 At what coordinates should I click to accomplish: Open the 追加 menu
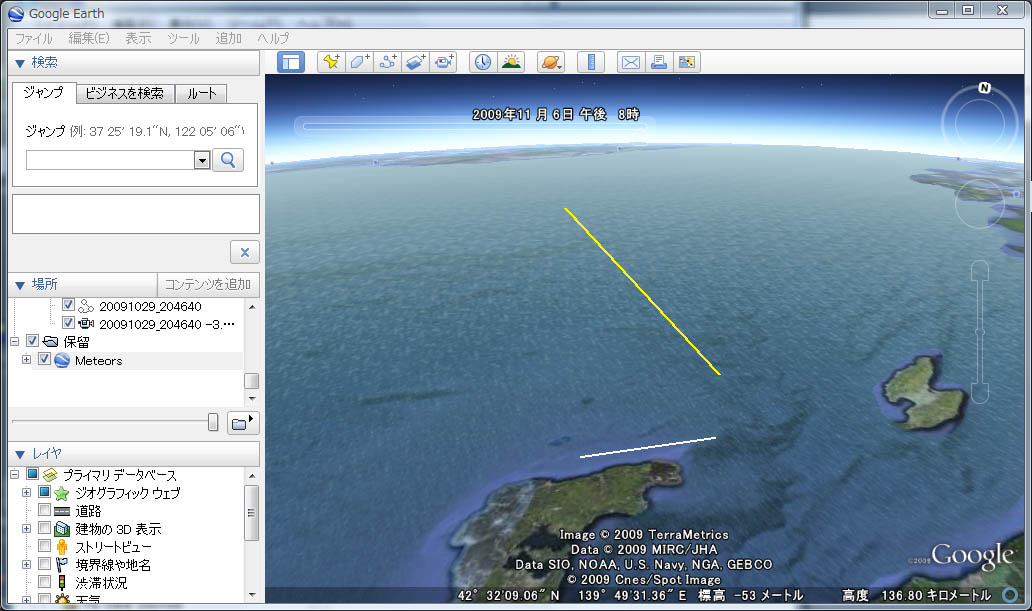point(228,38)
